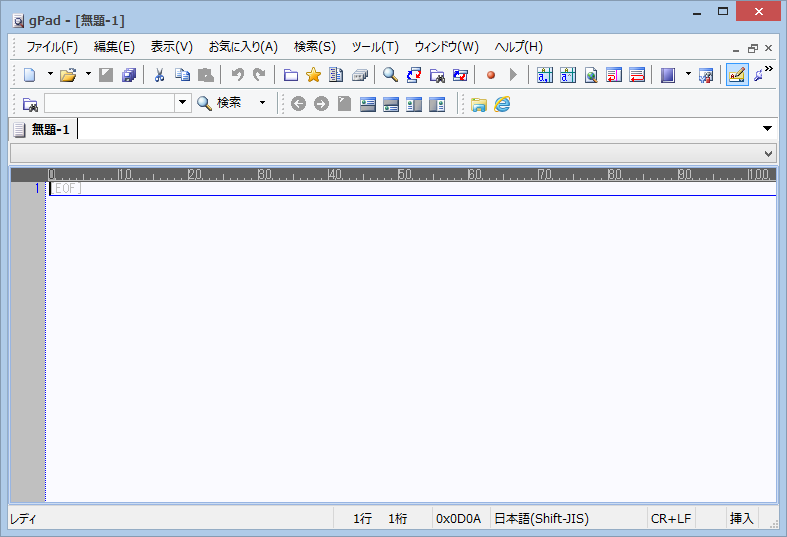Toggle the highlighted pencil edit mode button
The image size is (787, 537).
coord(737,75)
